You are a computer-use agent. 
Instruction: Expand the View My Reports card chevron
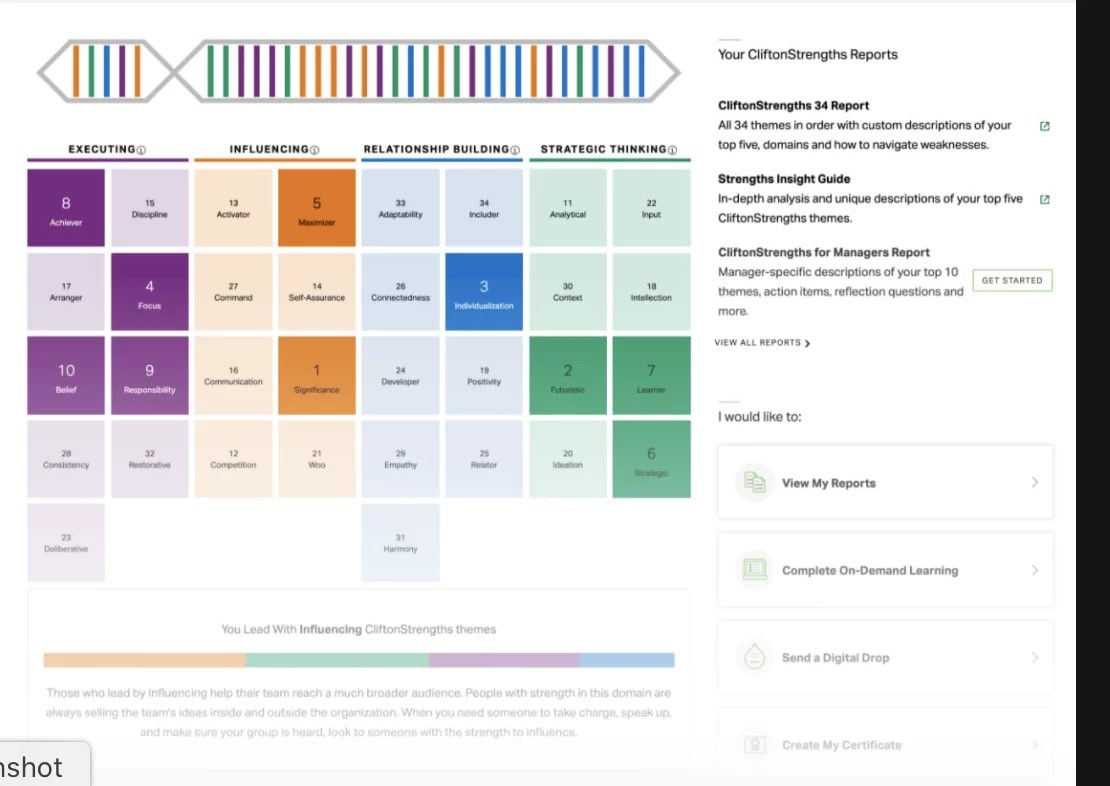pos(1035,482)
